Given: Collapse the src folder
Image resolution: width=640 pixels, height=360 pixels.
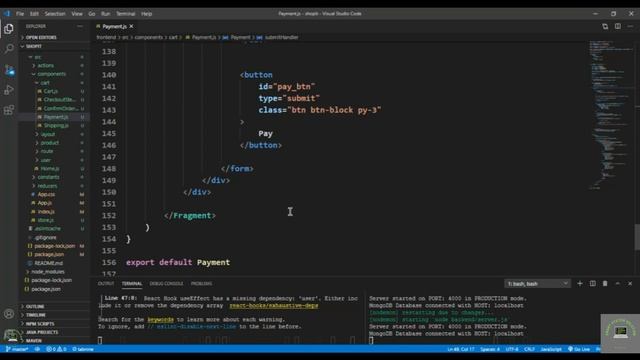Looking at the screenshot, I should click(38, 57).
